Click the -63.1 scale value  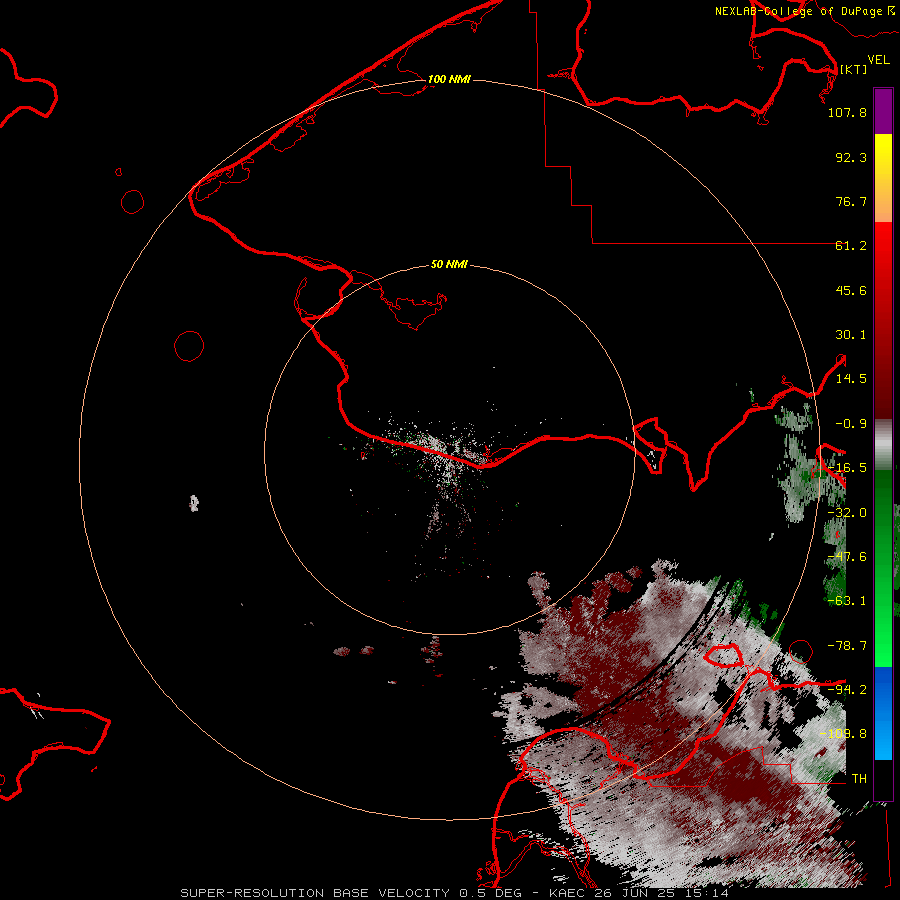847,601
